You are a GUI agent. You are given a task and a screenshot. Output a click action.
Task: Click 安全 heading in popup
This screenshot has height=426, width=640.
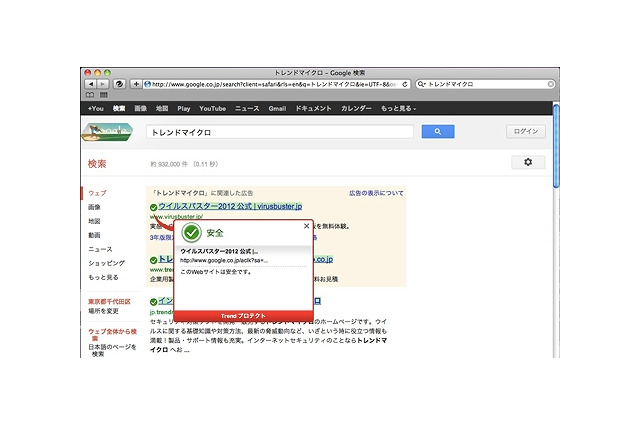[215, 233]
